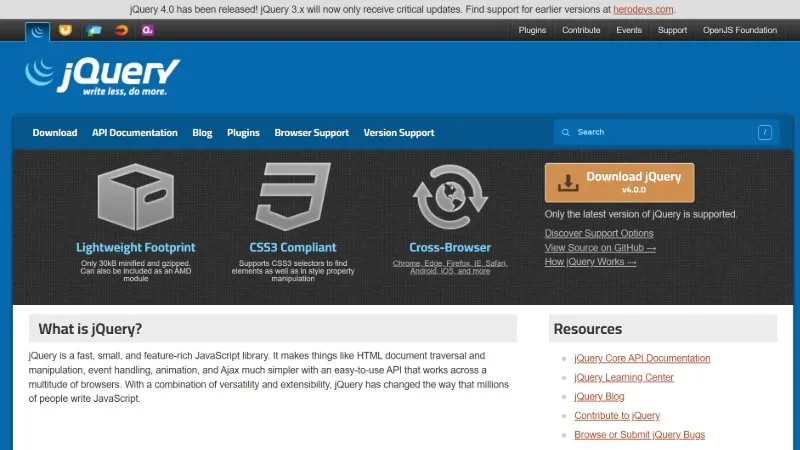Click the Lightweight Footprint heading

[136, 247]
